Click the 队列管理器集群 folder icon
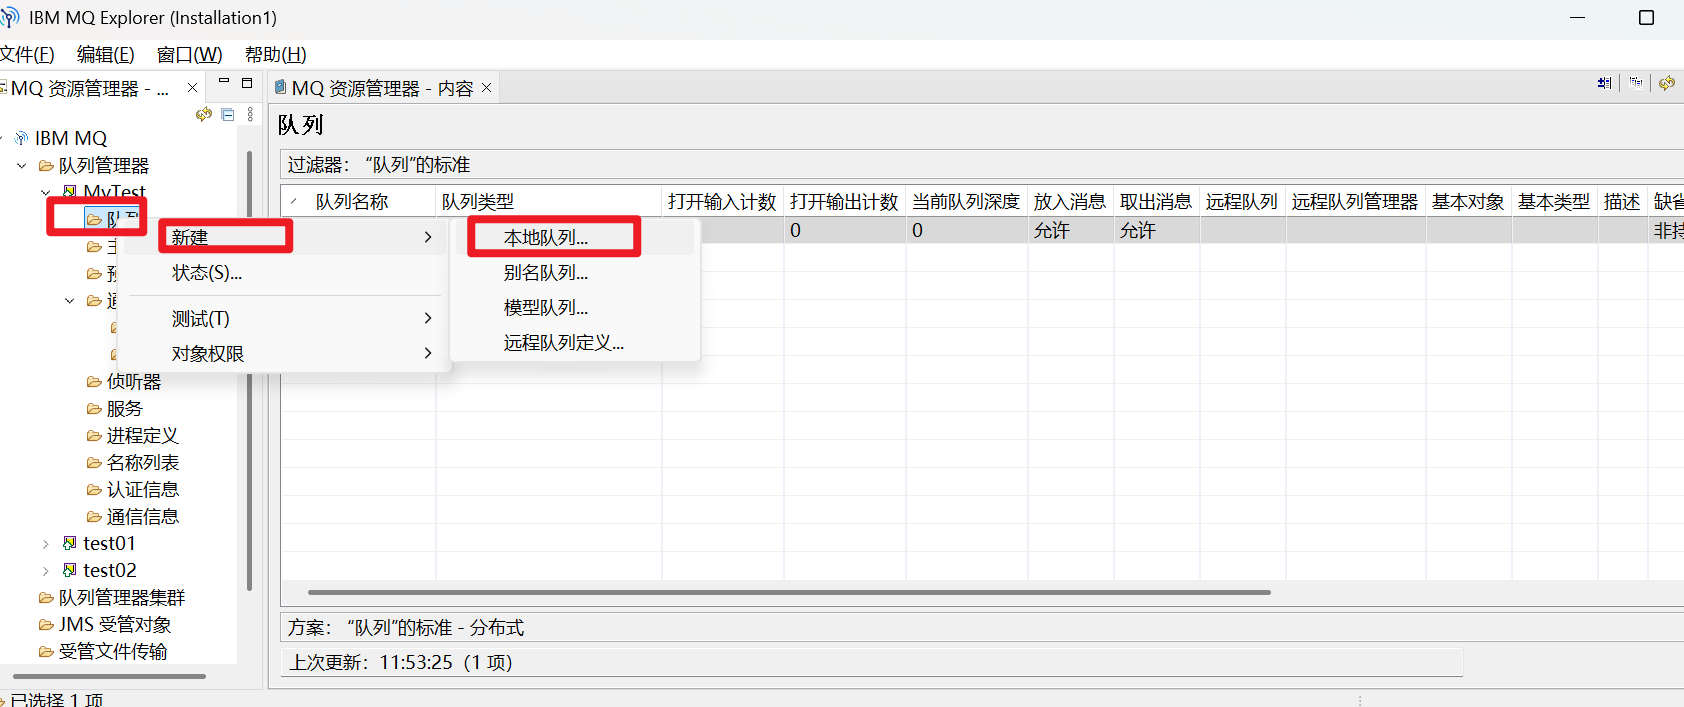 pos(46,597)
